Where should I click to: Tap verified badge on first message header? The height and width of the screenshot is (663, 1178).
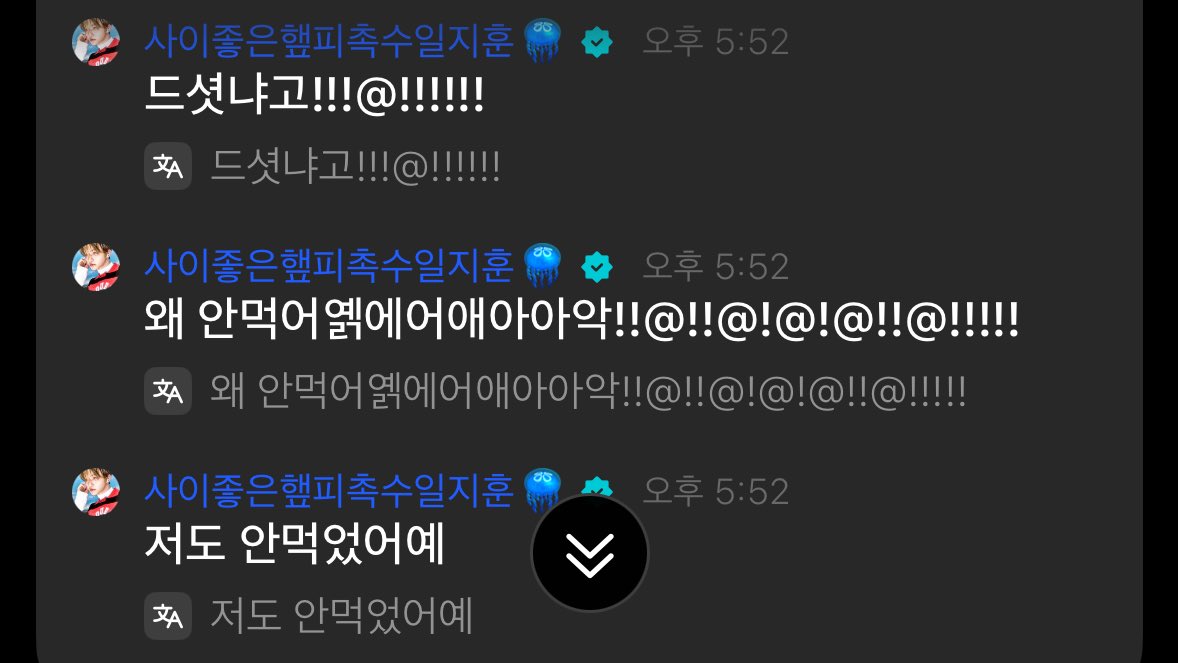(x=597, y=42)
